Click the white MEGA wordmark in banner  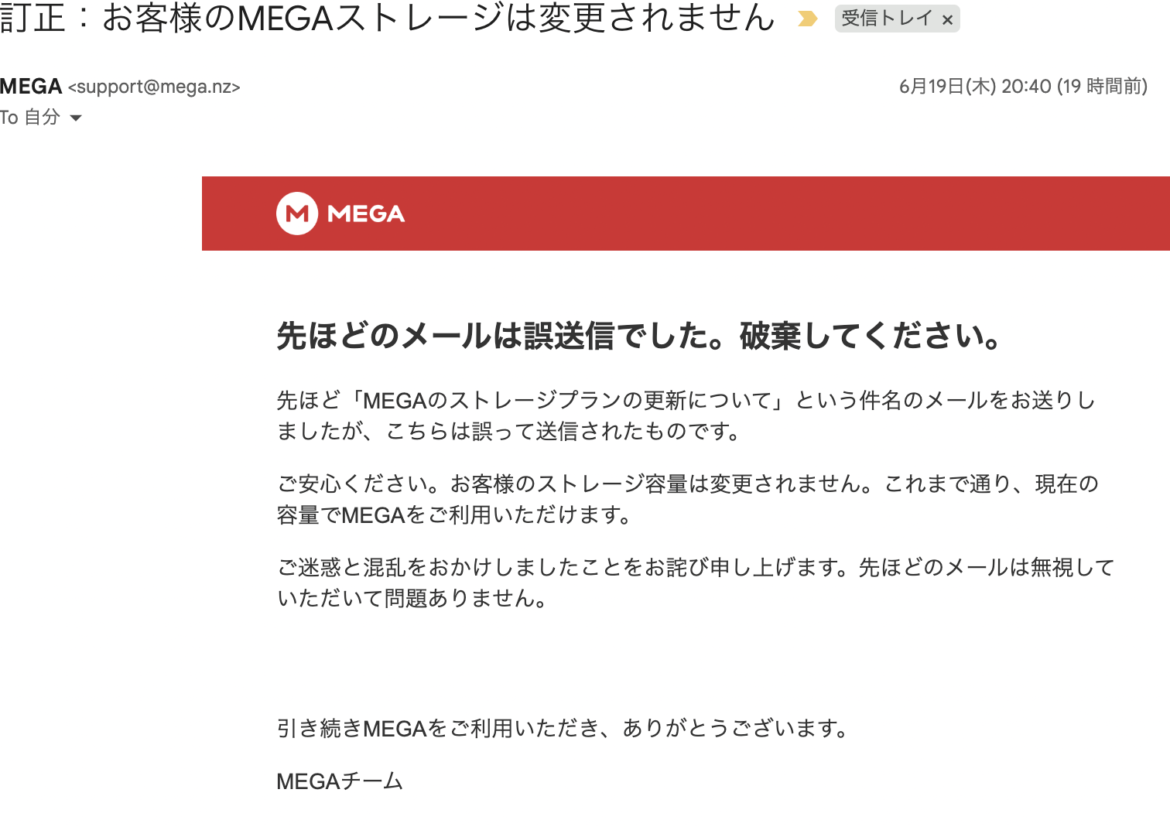366,214
